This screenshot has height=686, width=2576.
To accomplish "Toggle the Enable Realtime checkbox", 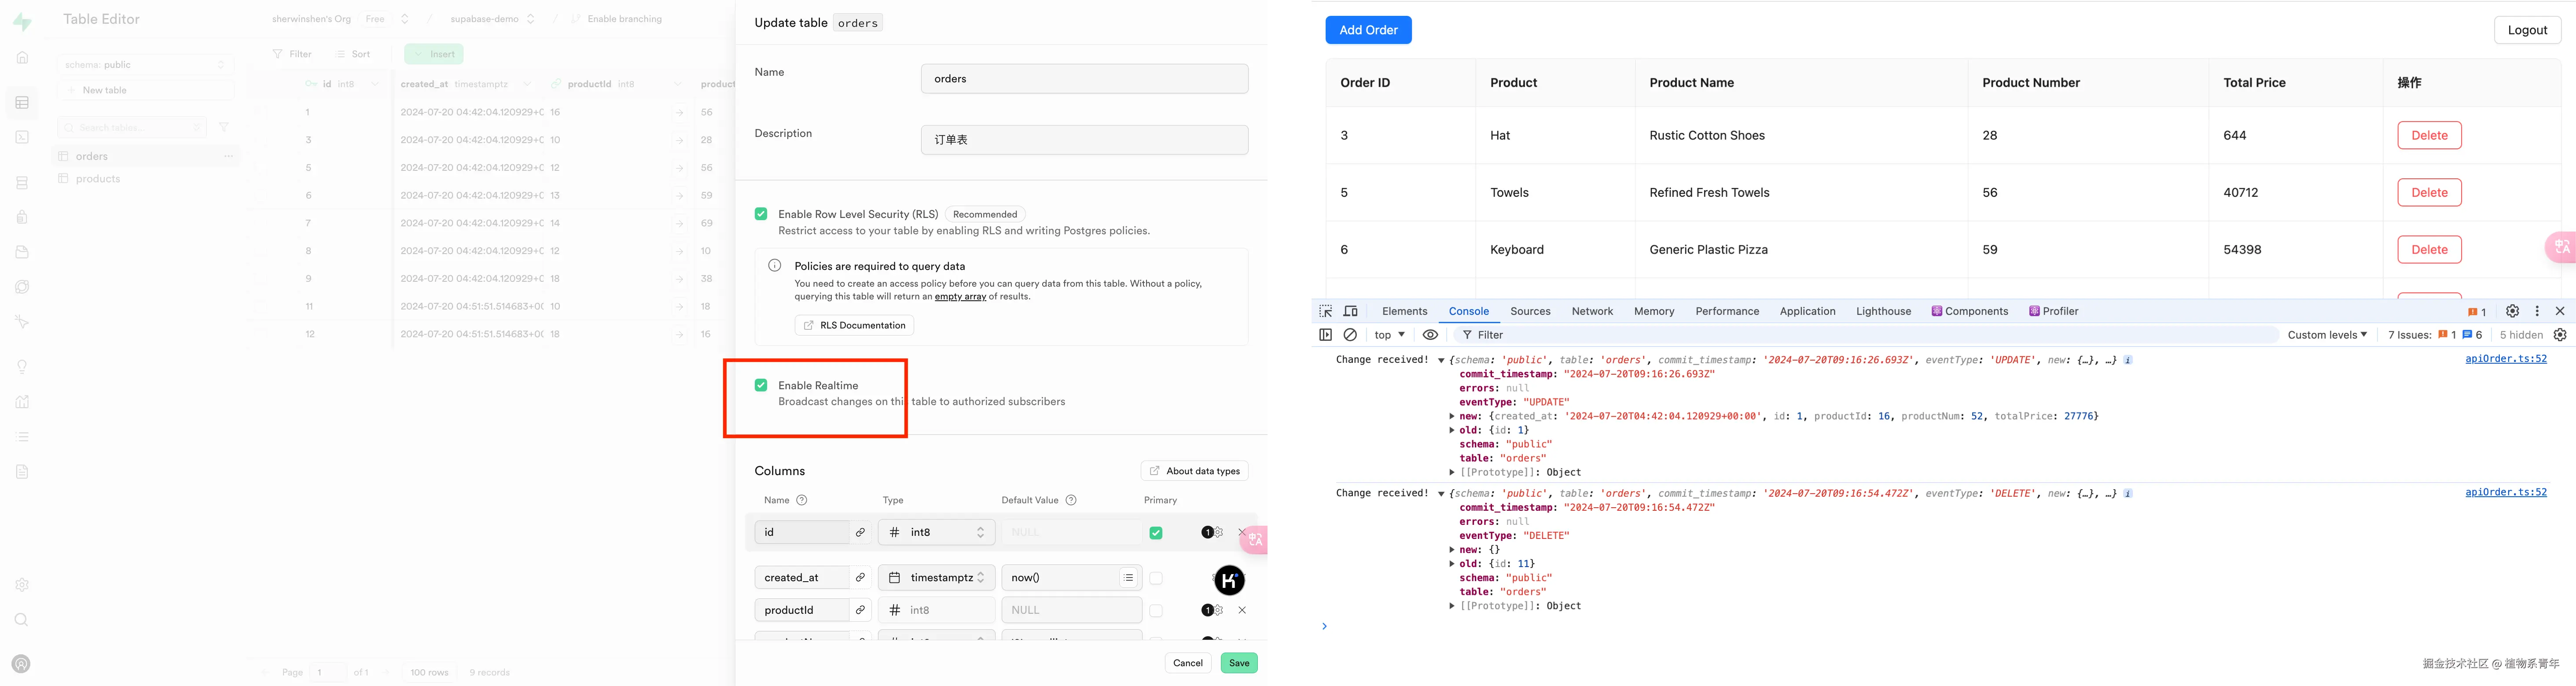I will pyautogui.click(x=761, y=385).
